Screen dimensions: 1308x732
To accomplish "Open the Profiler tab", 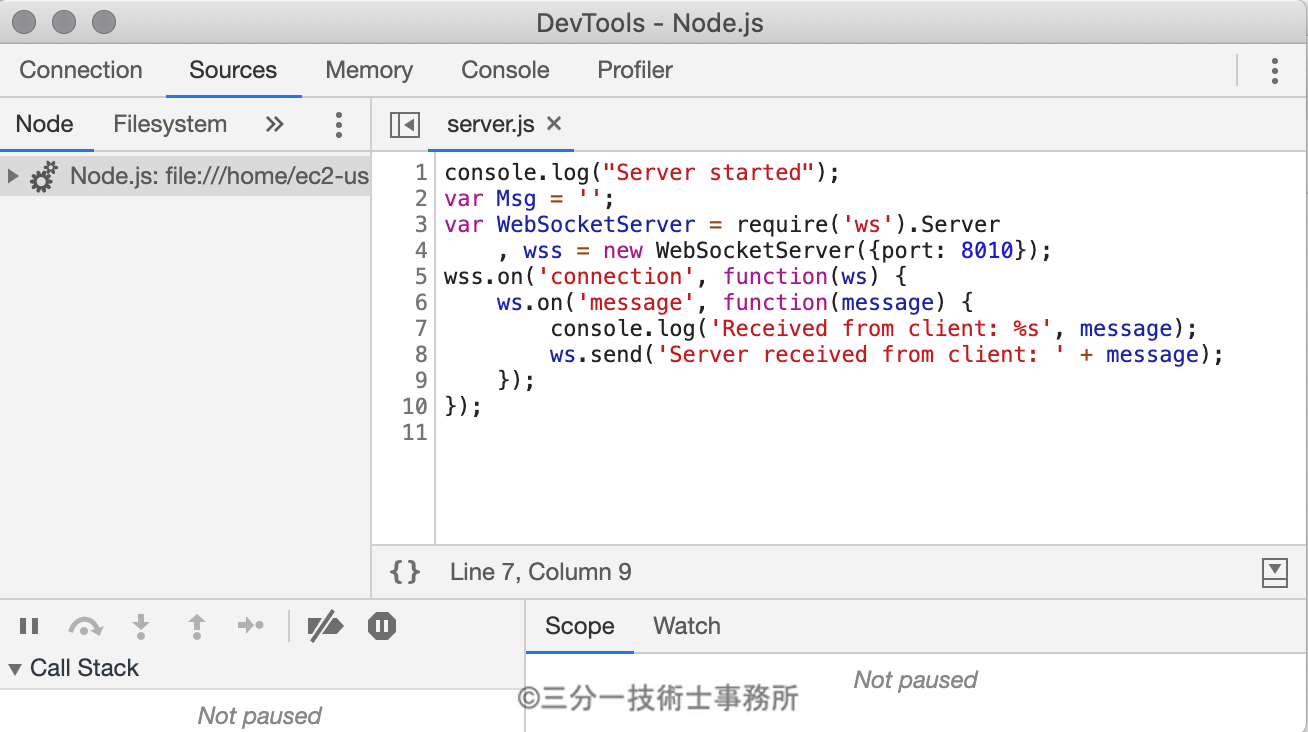I will [635, 70].
